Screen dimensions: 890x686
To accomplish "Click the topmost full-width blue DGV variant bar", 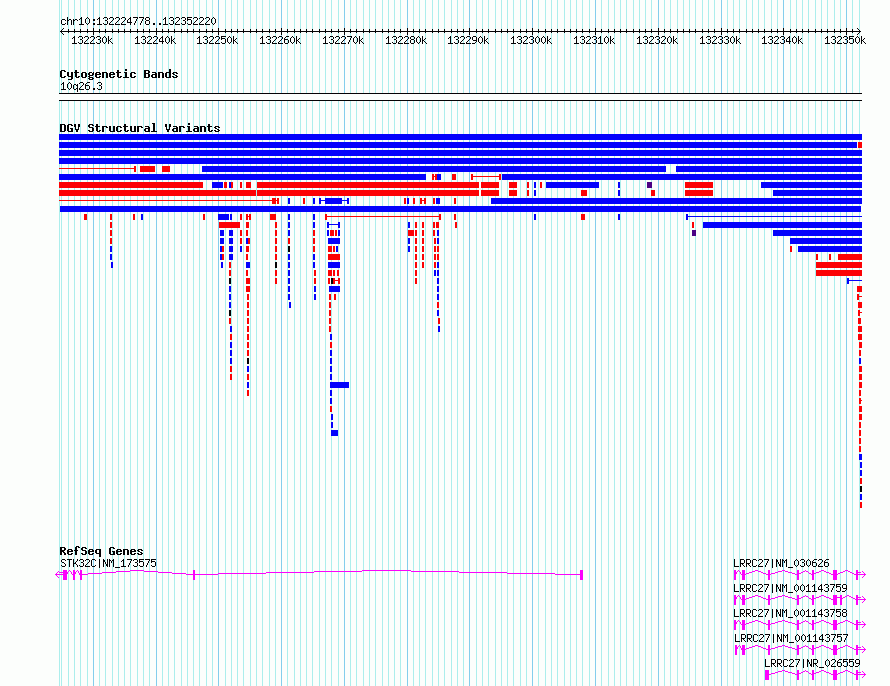I will coord(460,137).
